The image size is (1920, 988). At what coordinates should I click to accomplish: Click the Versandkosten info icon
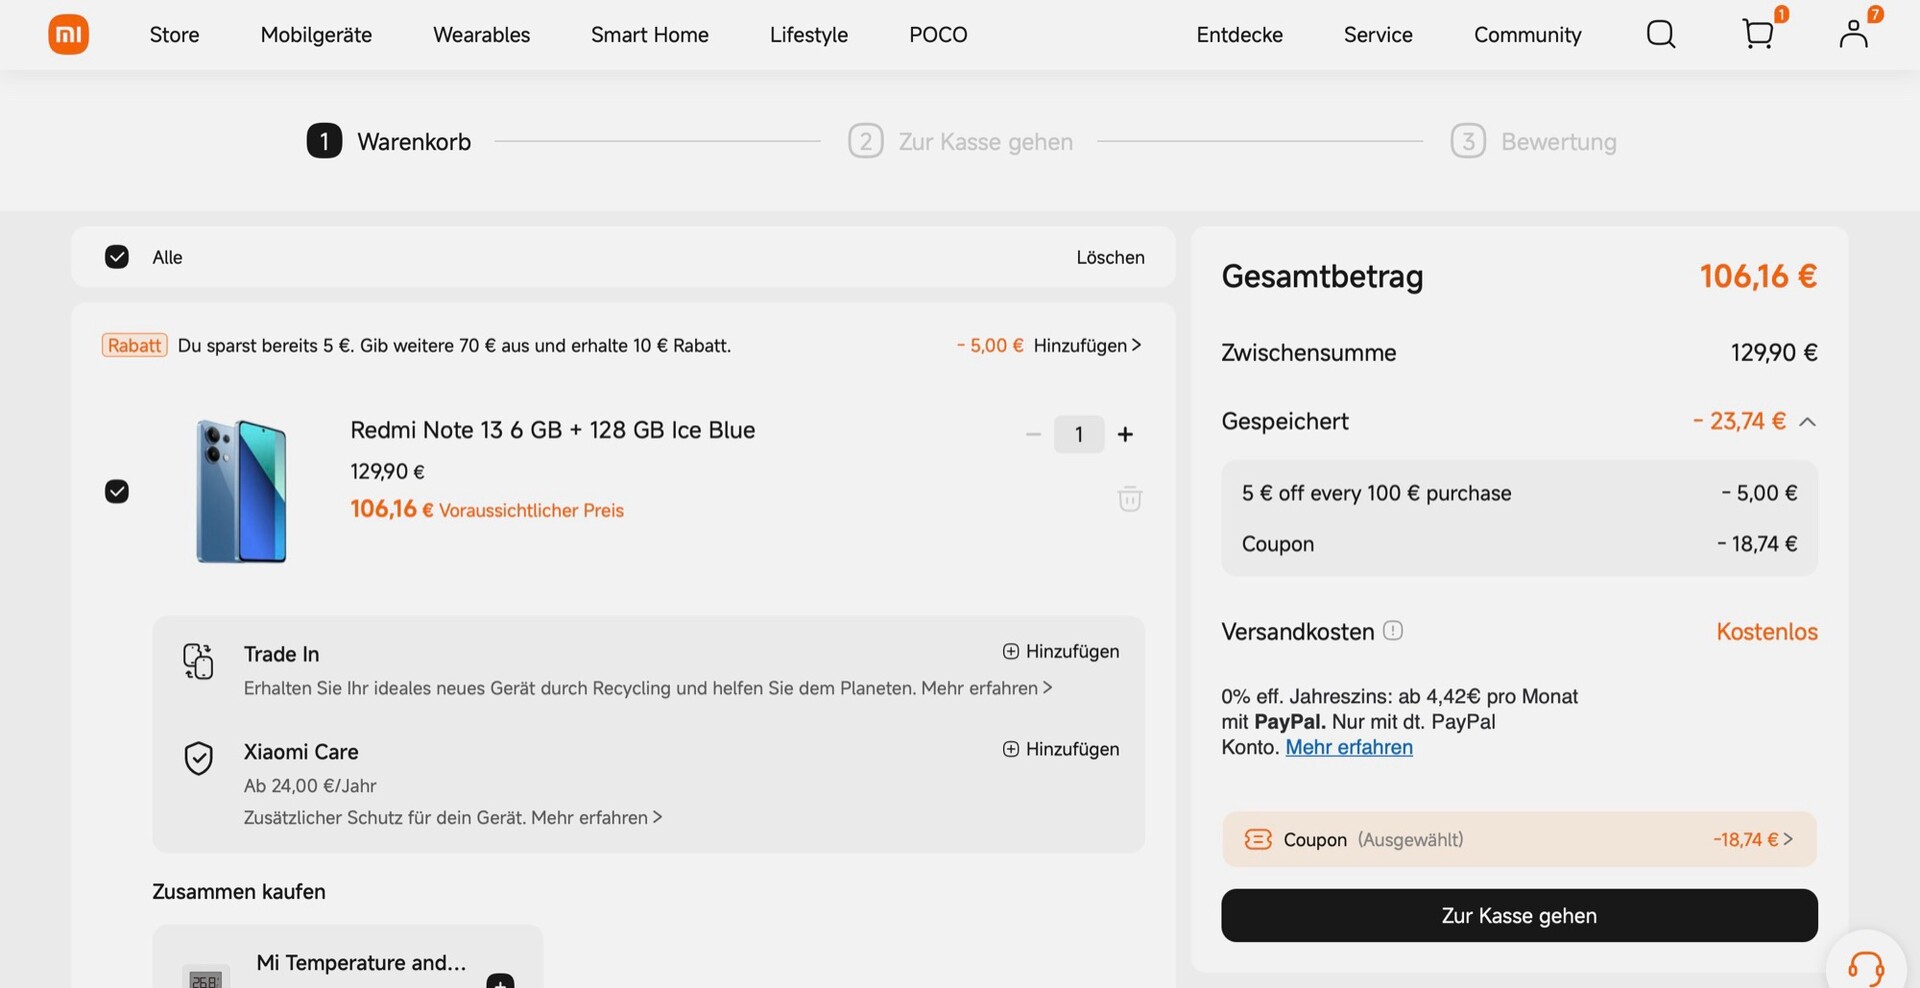point(1393,631)
